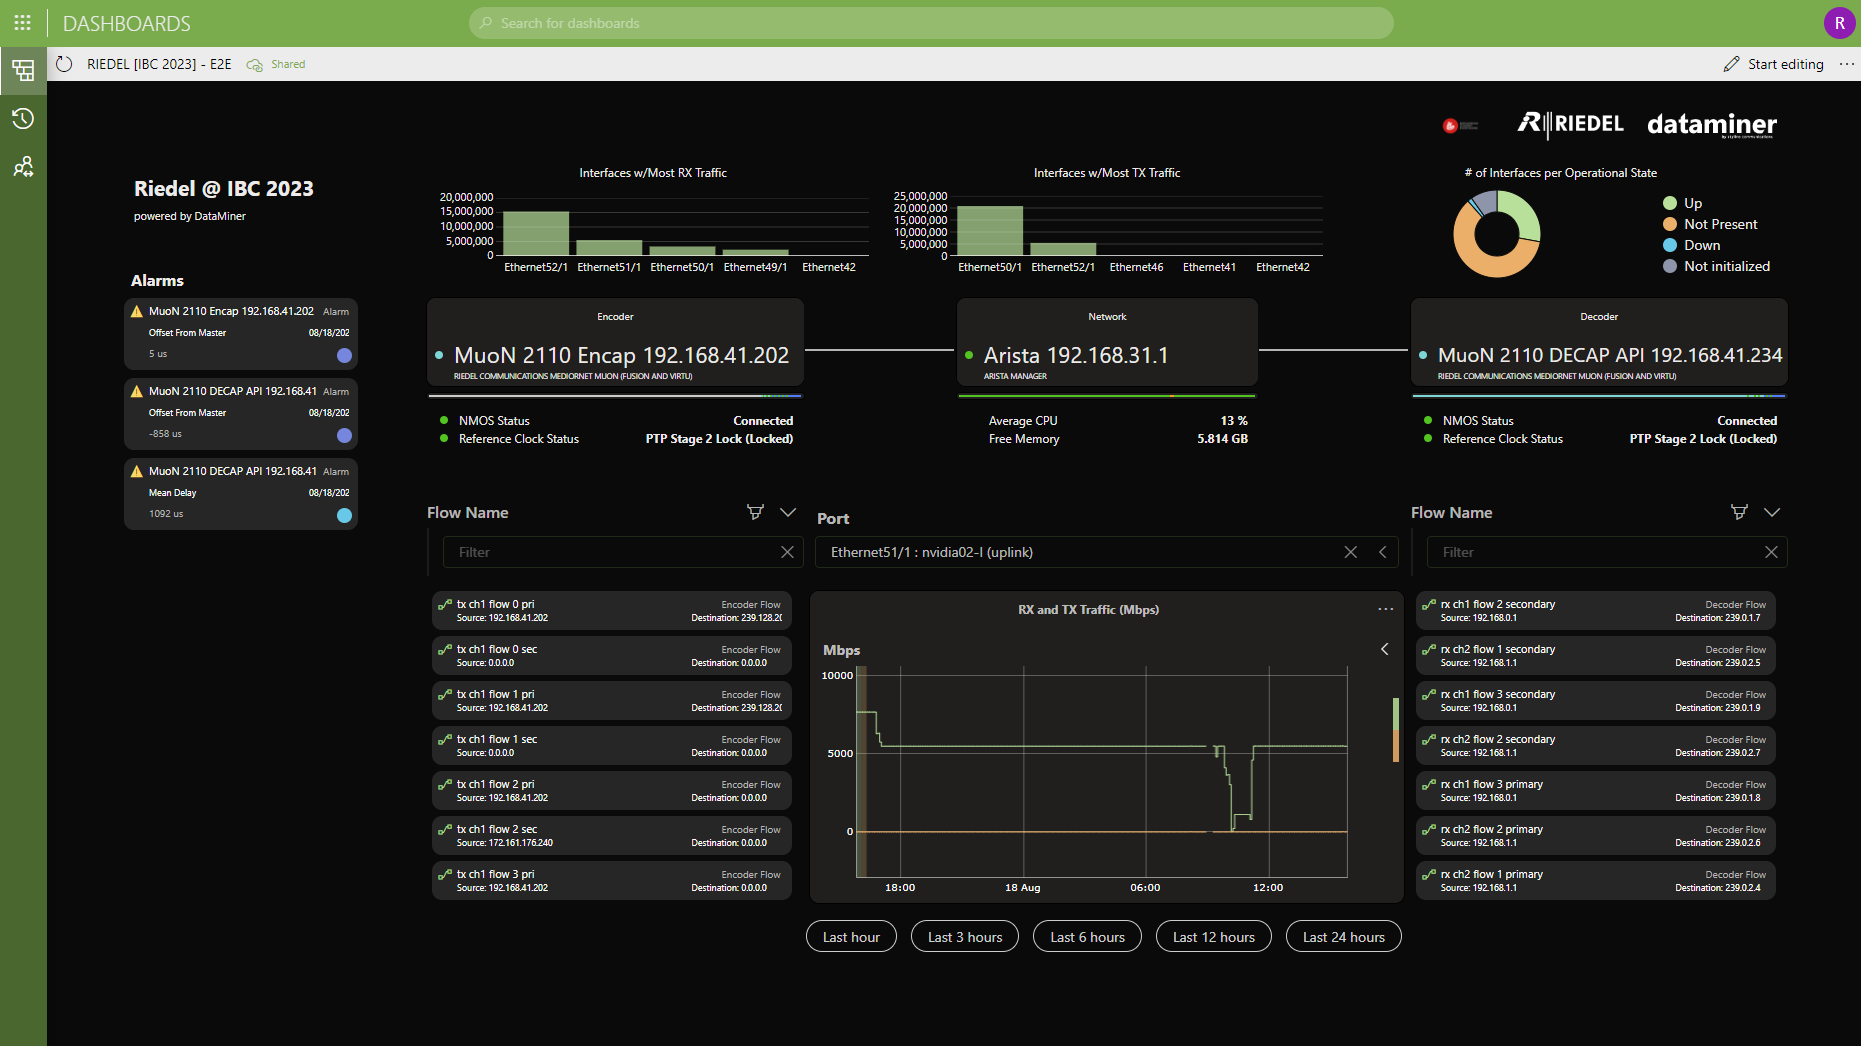This screenshot has height=1046, width=1861.
Task: Open the users sharing sidebar icon
Action: pos(23,167)
